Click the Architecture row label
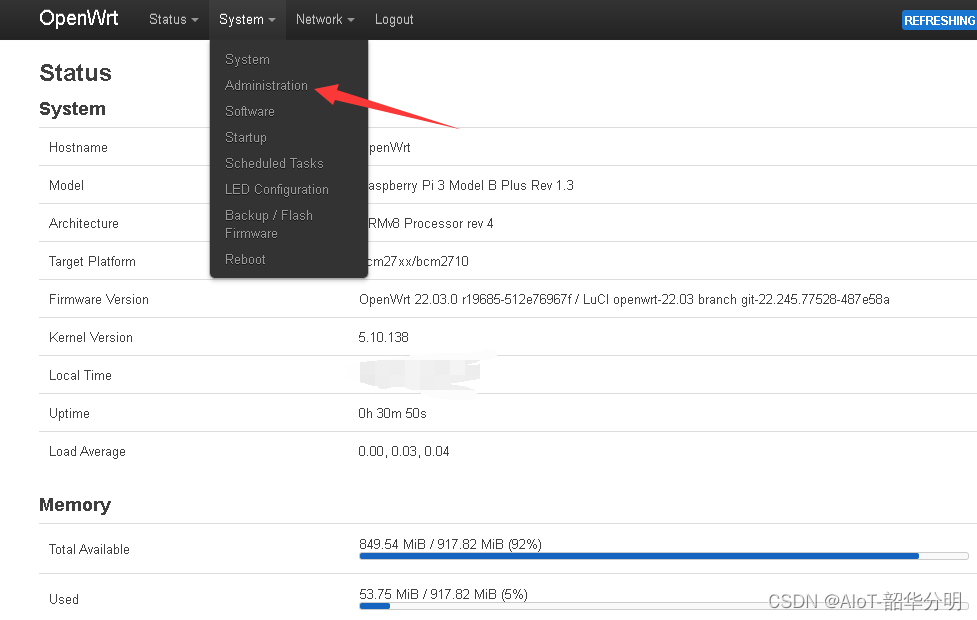Viewport: 977px width, 620px height. [x=83, y=224]
